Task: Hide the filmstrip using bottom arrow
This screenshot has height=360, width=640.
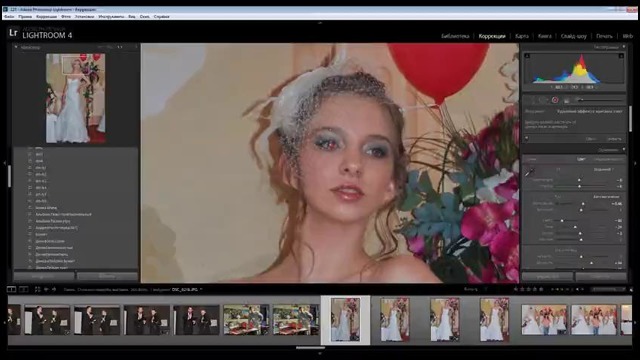Action: coord(320,353)
